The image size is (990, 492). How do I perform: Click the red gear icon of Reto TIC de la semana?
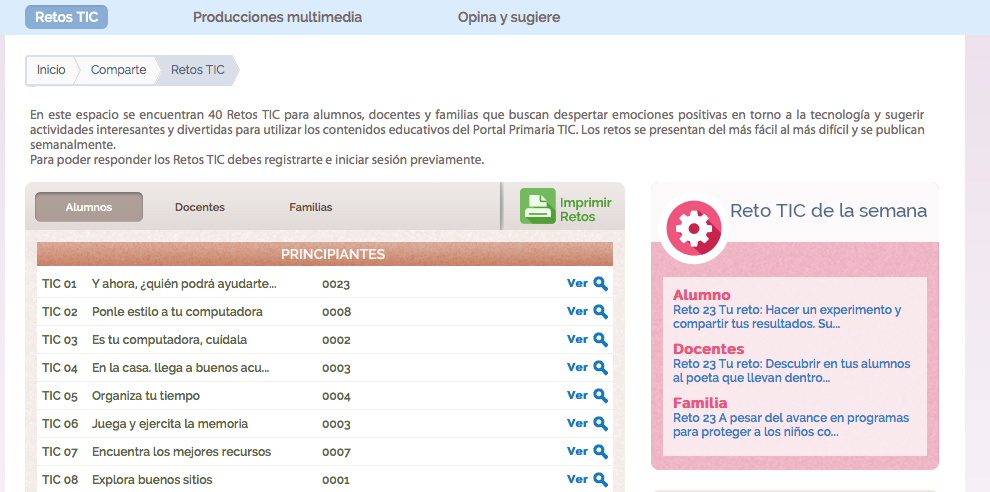click(x=692, y=228)
